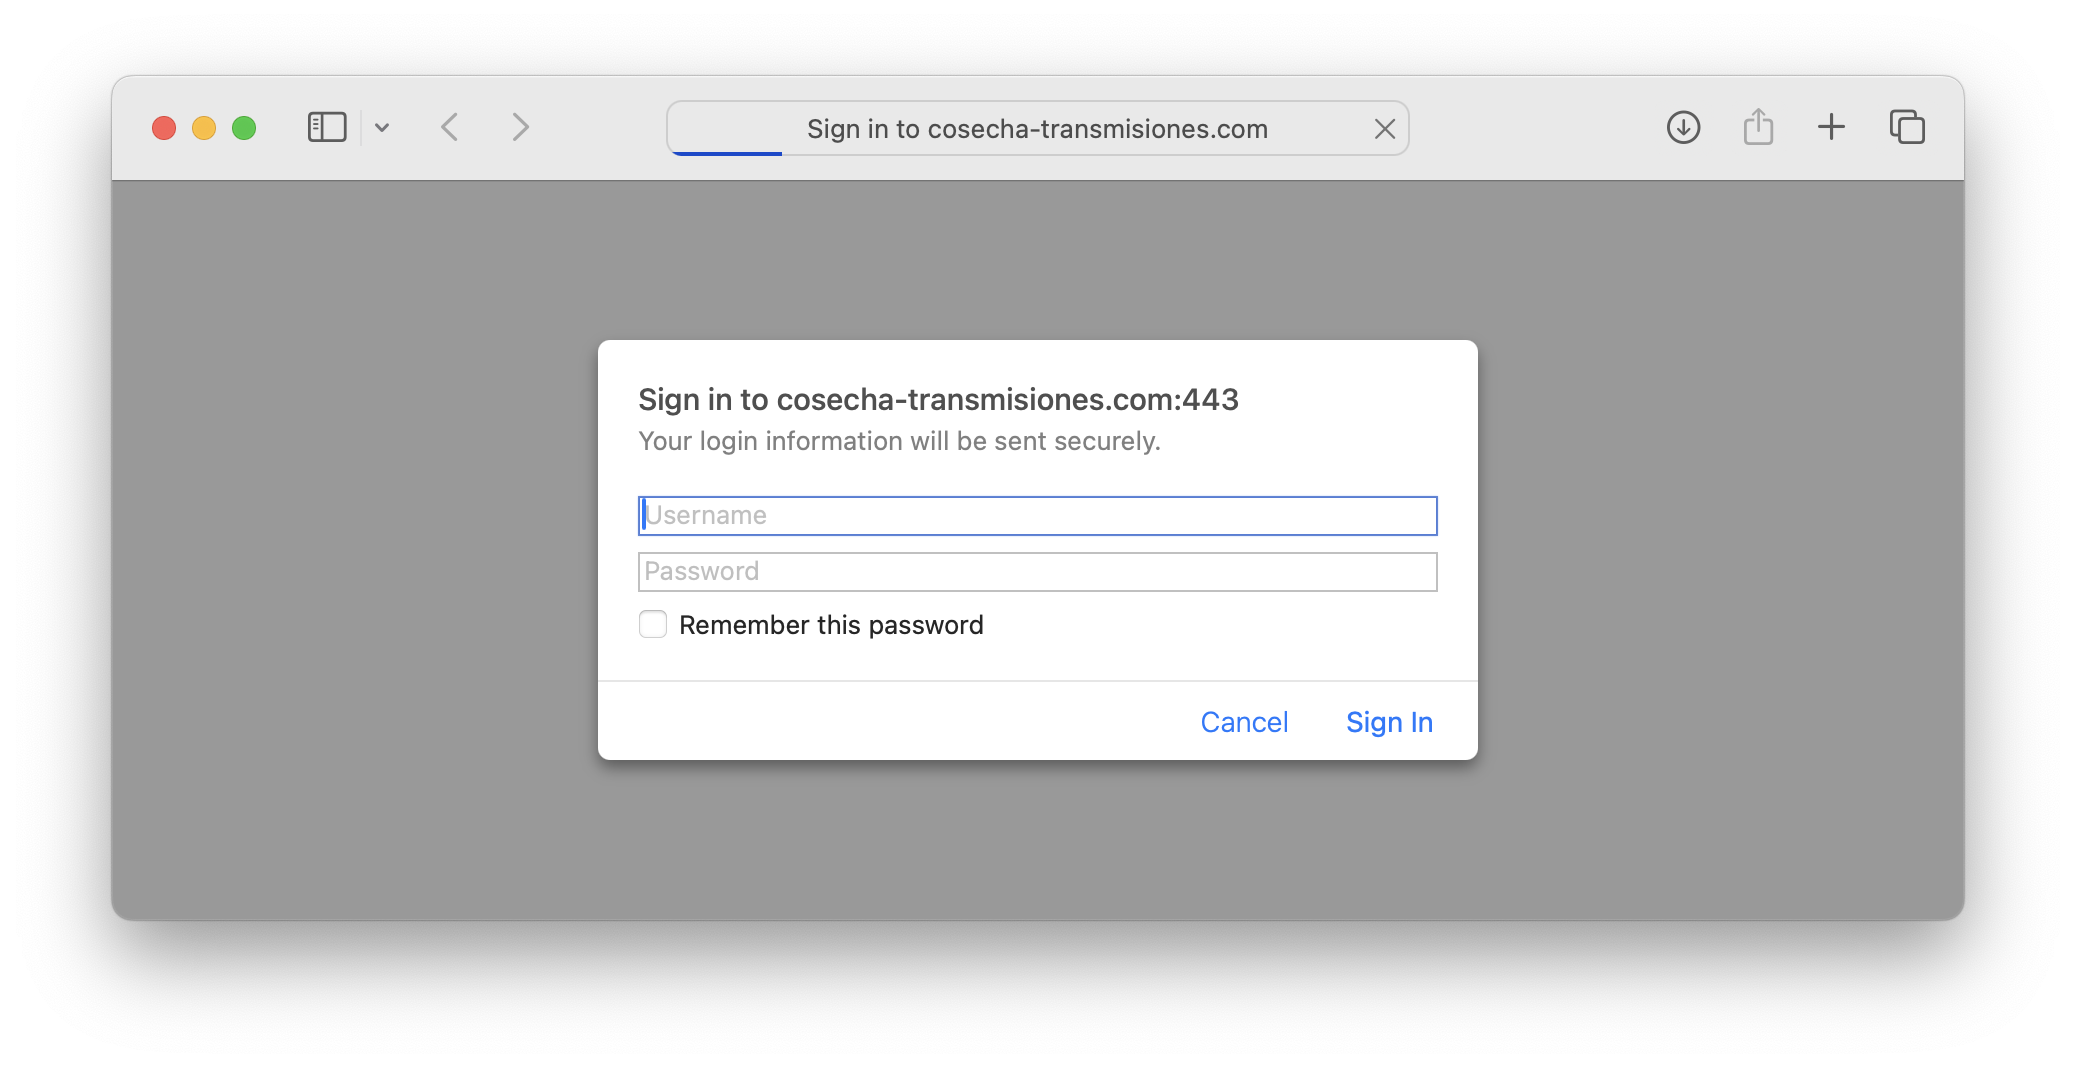Cancel the sign-in dialog
The height and width of the screenshot is (1068, 2076).
[x=1244, y=722]
